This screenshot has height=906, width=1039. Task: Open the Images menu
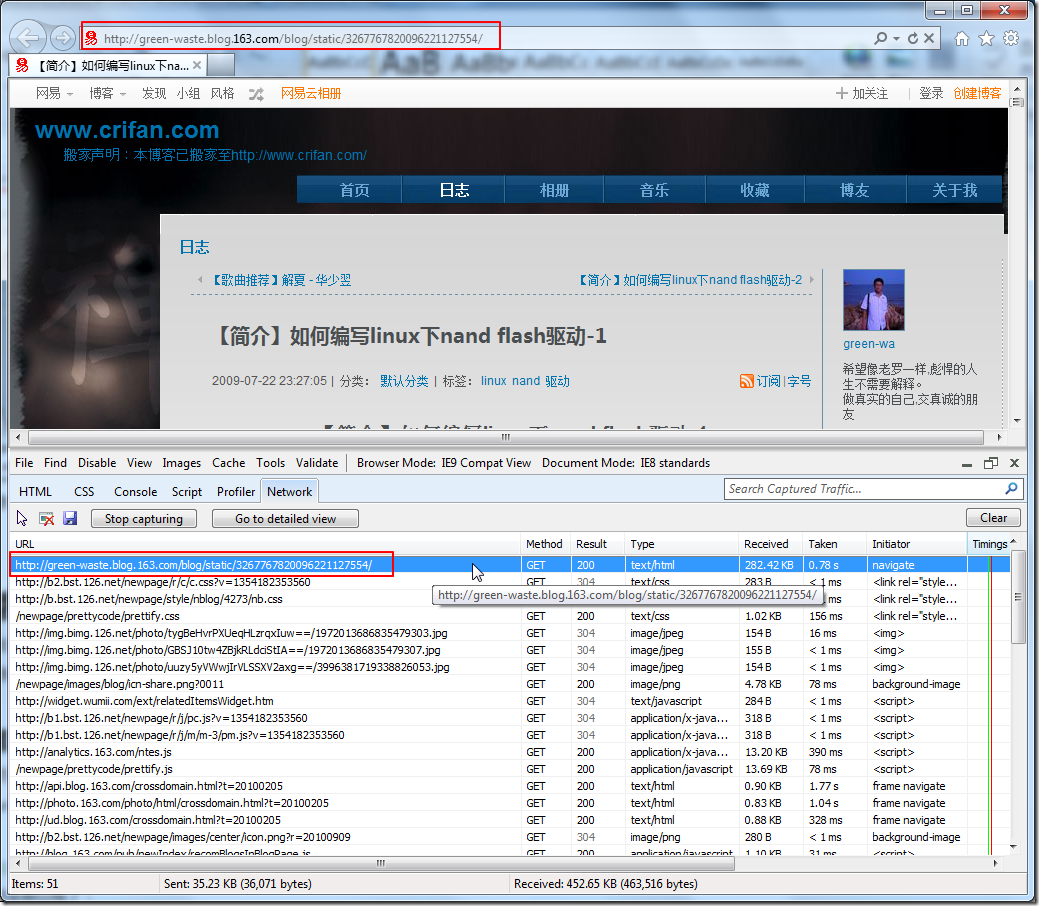[x=182, y=463]
